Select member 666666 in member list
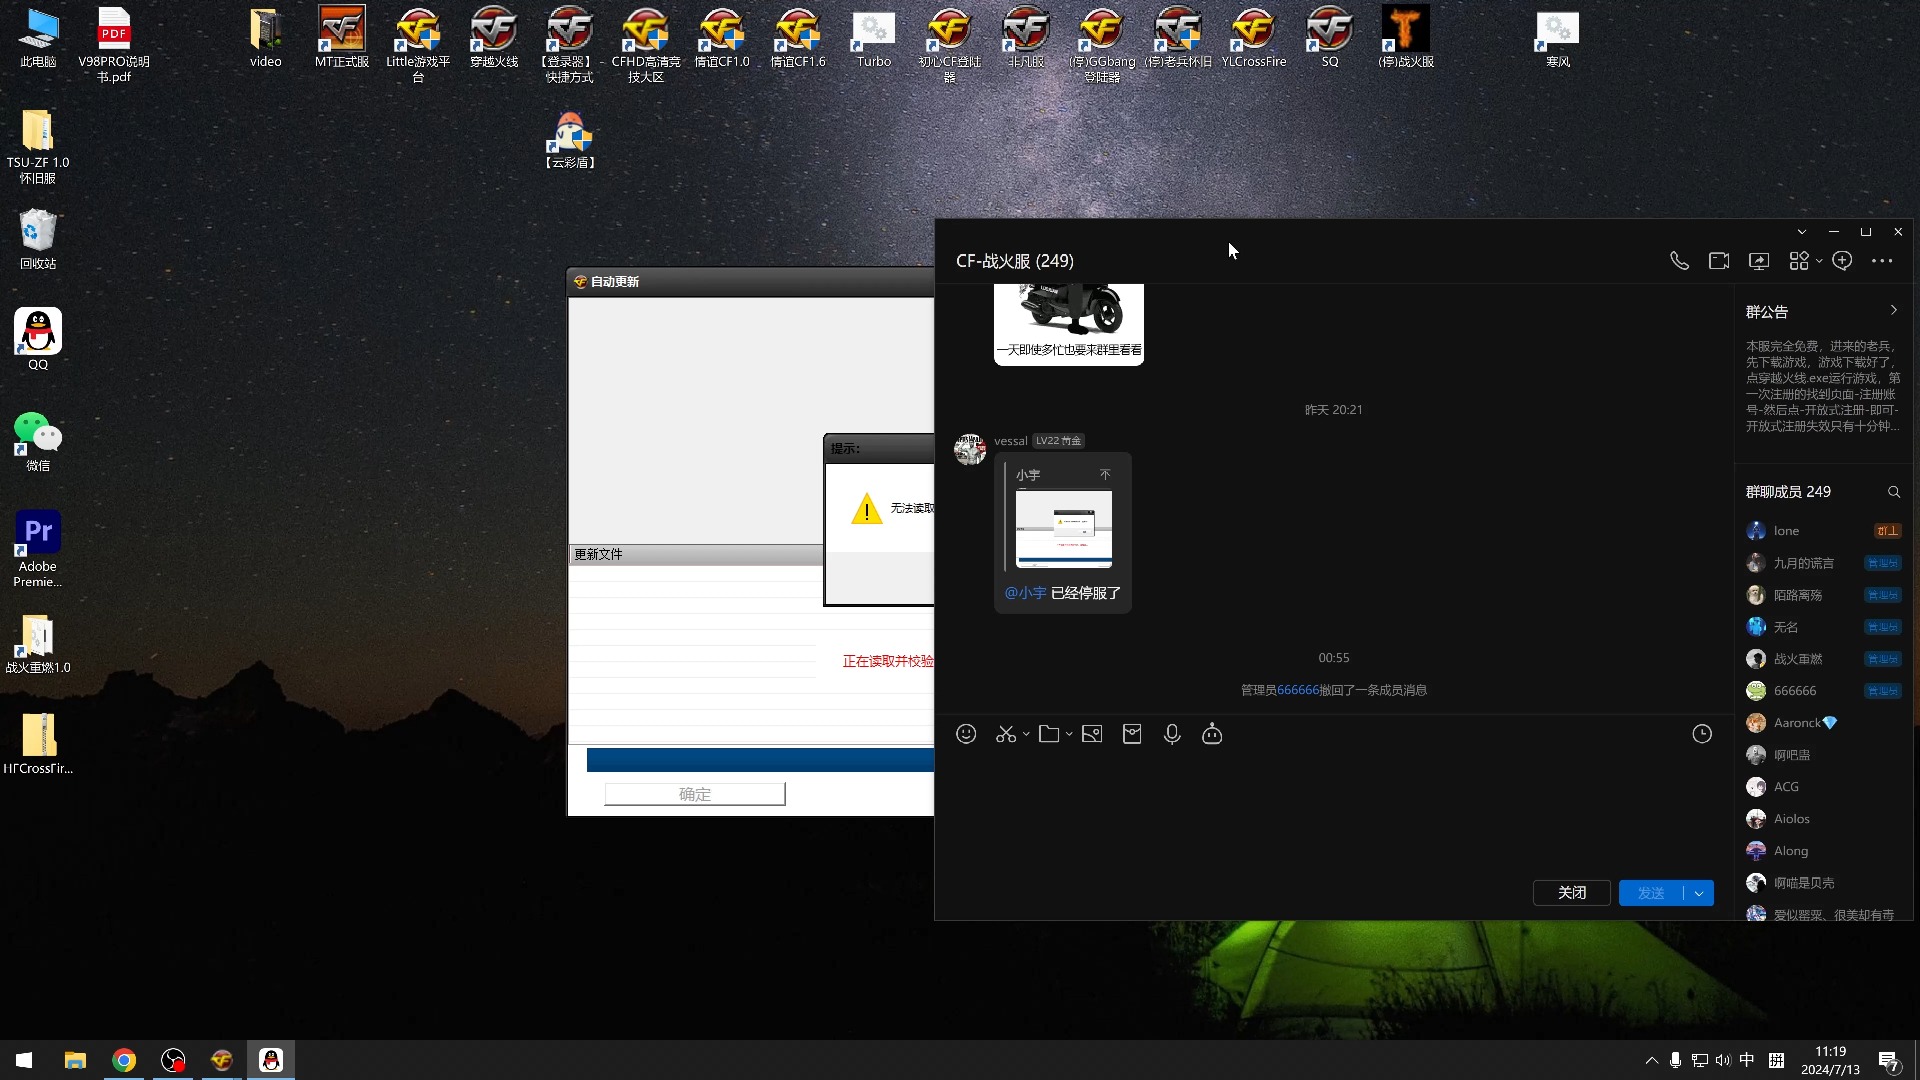 (1824, 691)
